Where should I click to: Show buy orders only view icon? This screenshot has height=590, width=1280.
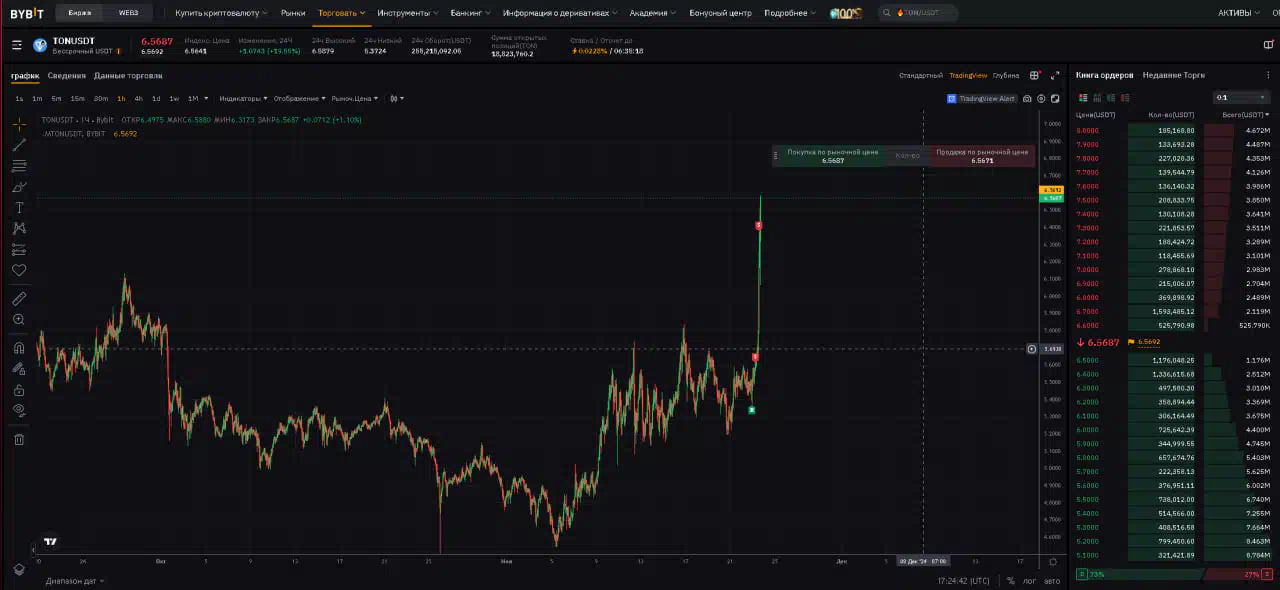click(1111, 97)
